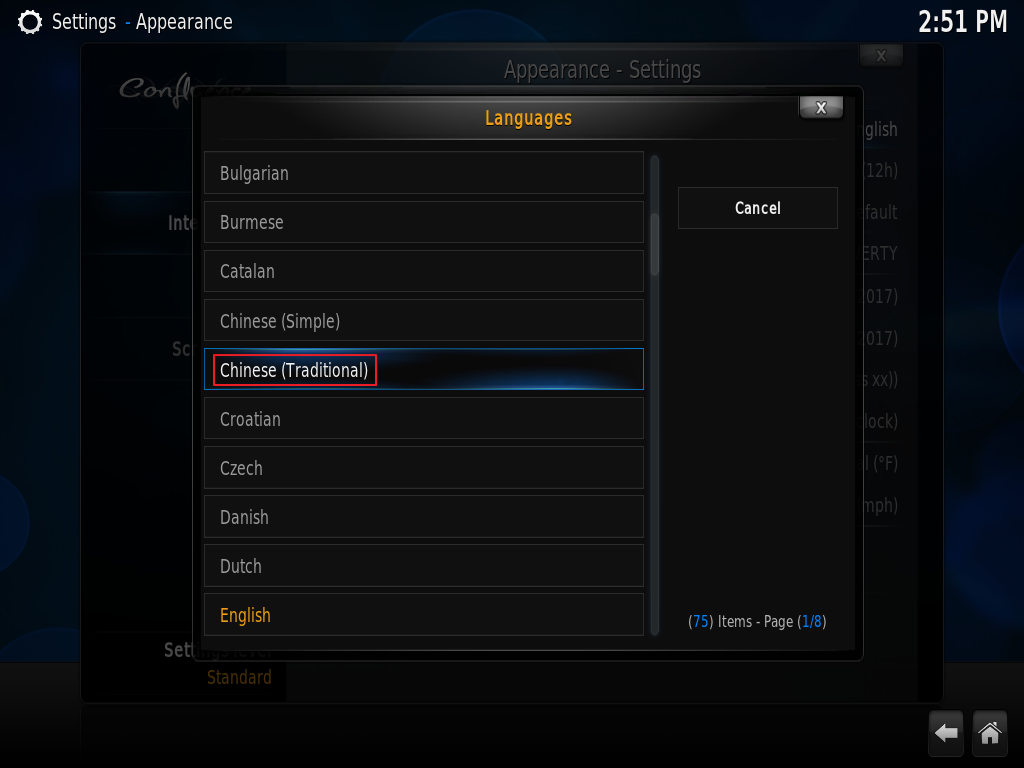Click the home icon at bottom right

(989, 733)
